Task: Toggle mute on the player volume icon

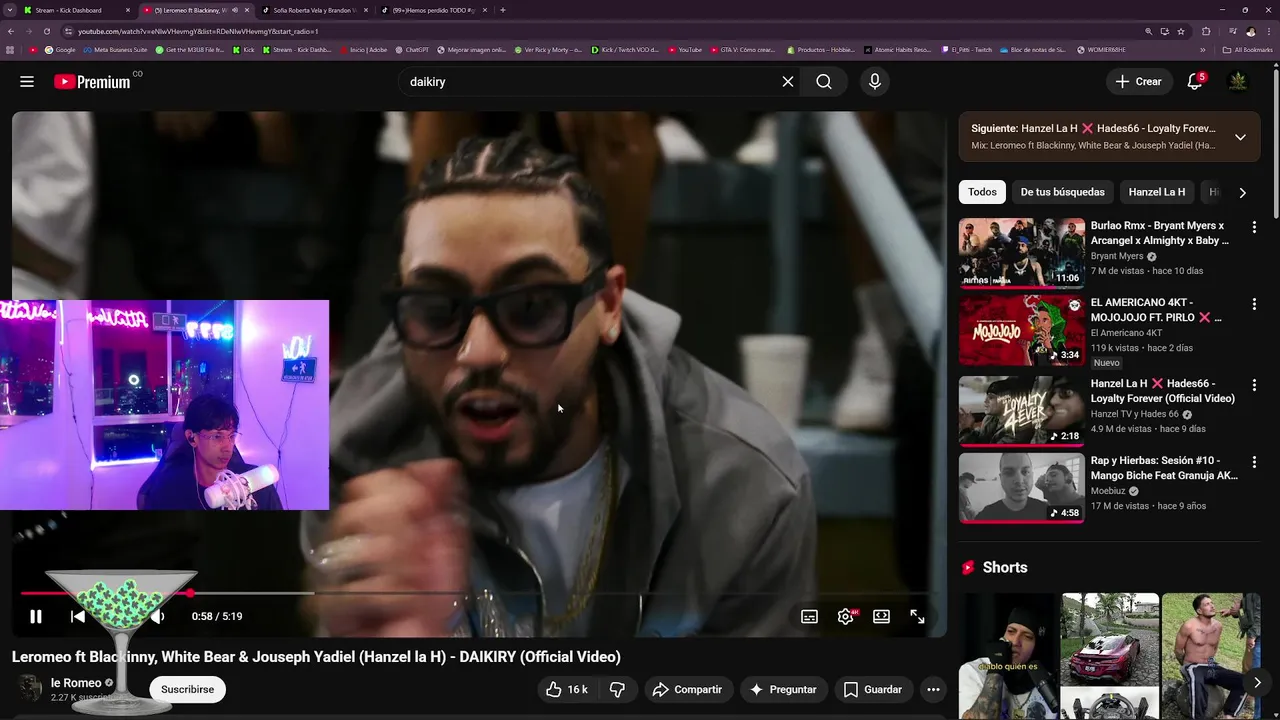Action: [157, 617]
